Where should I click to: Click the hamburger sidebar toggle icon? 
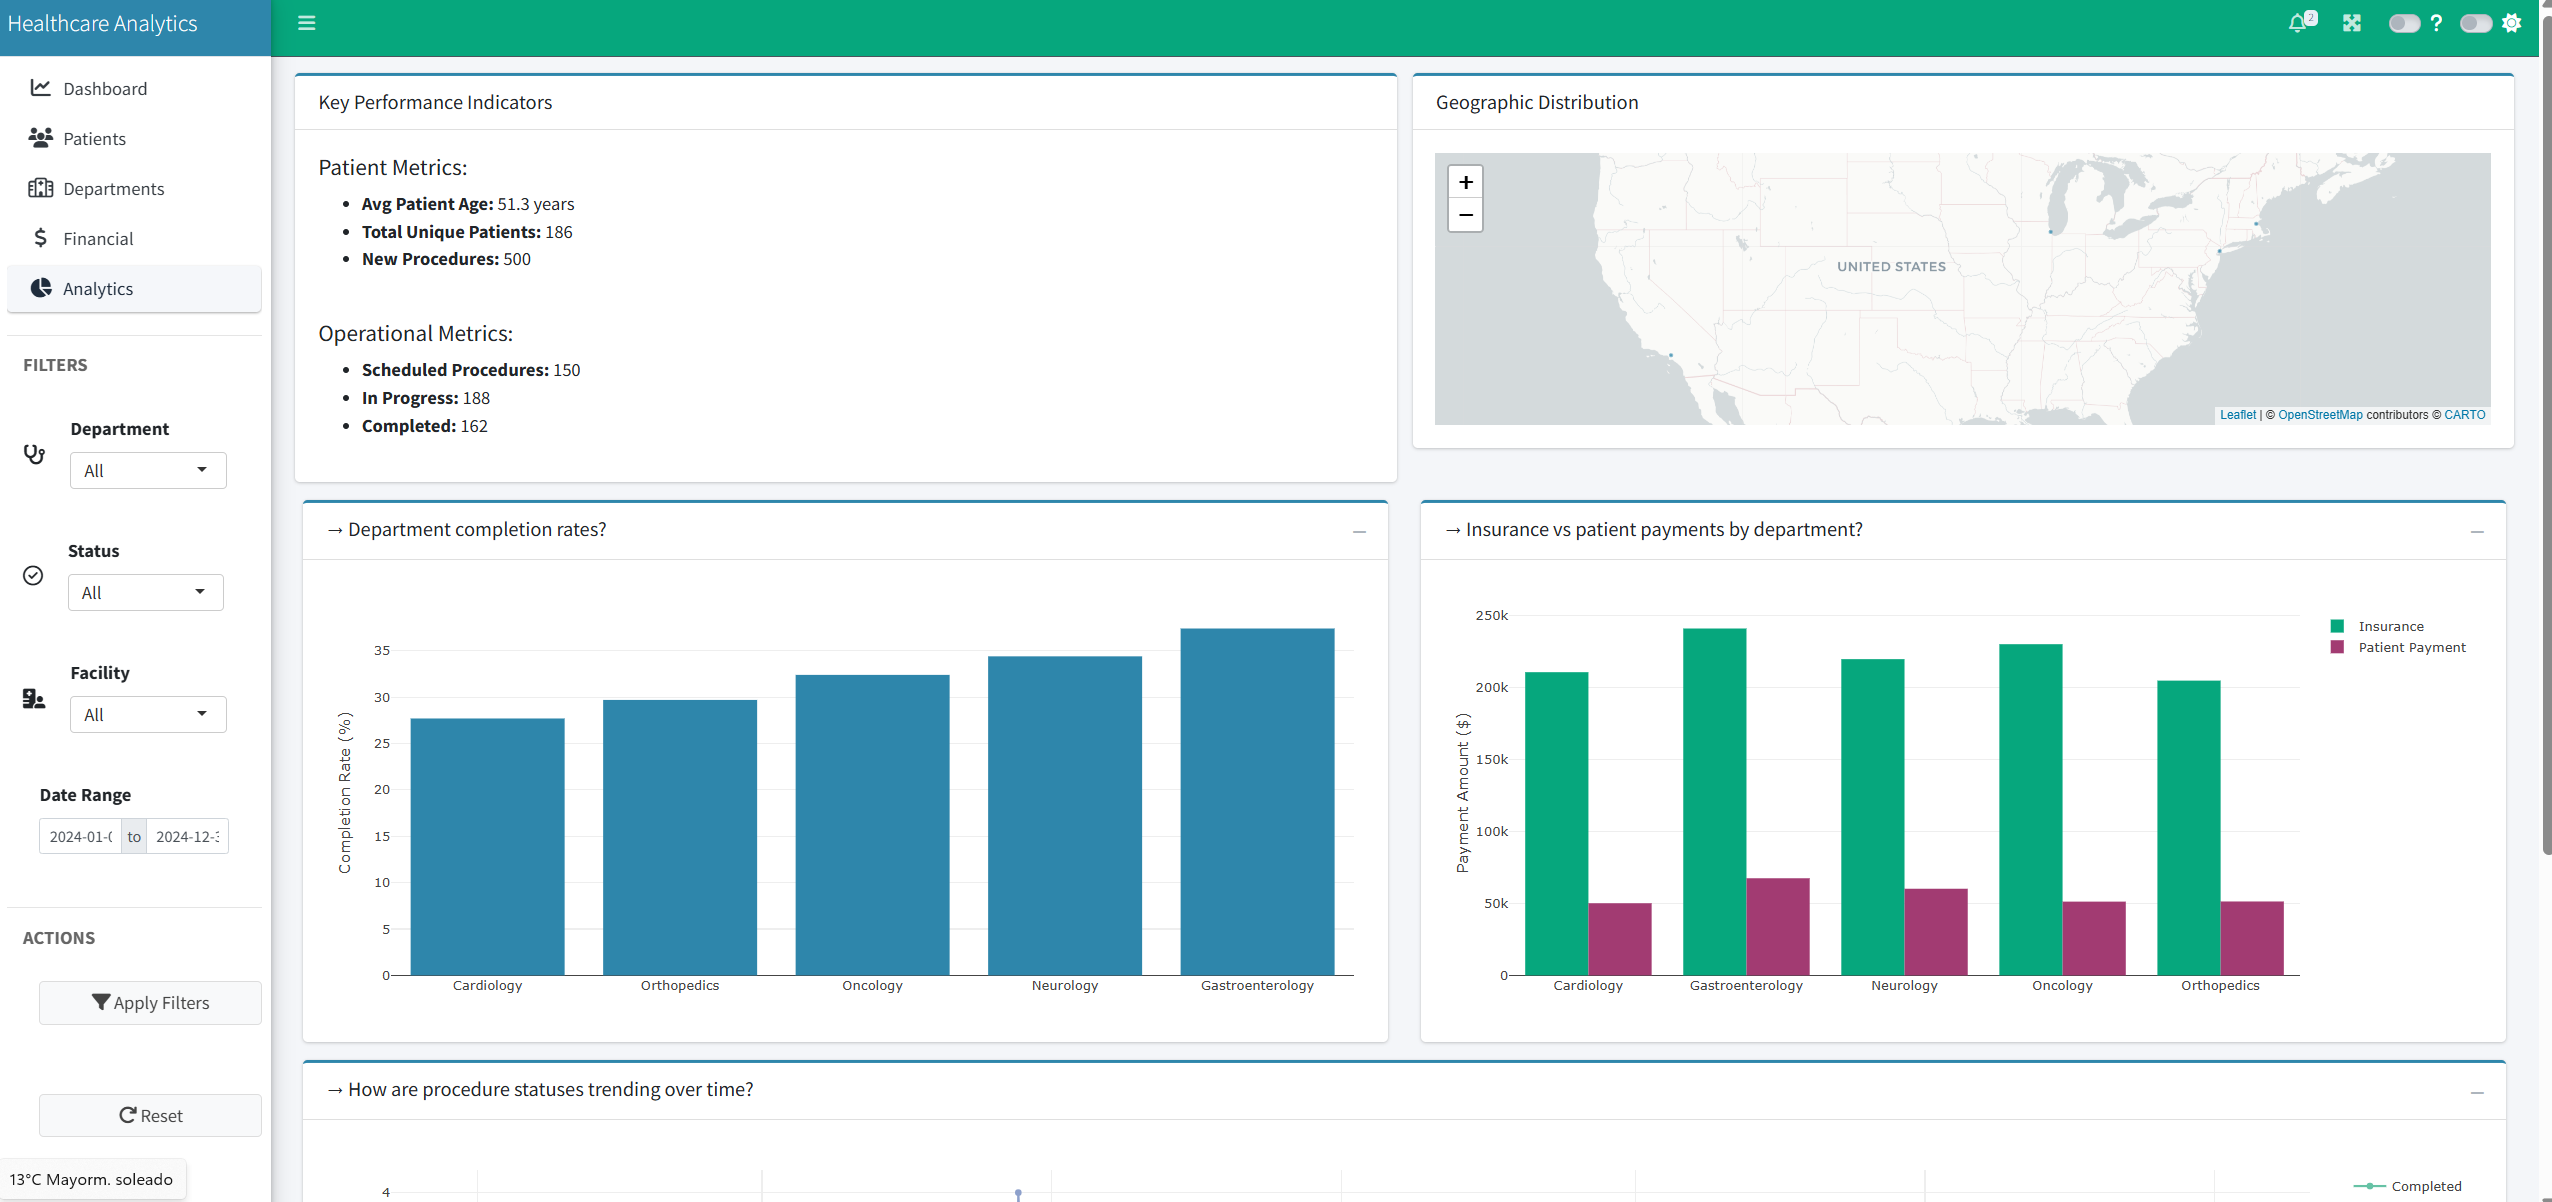307,23
